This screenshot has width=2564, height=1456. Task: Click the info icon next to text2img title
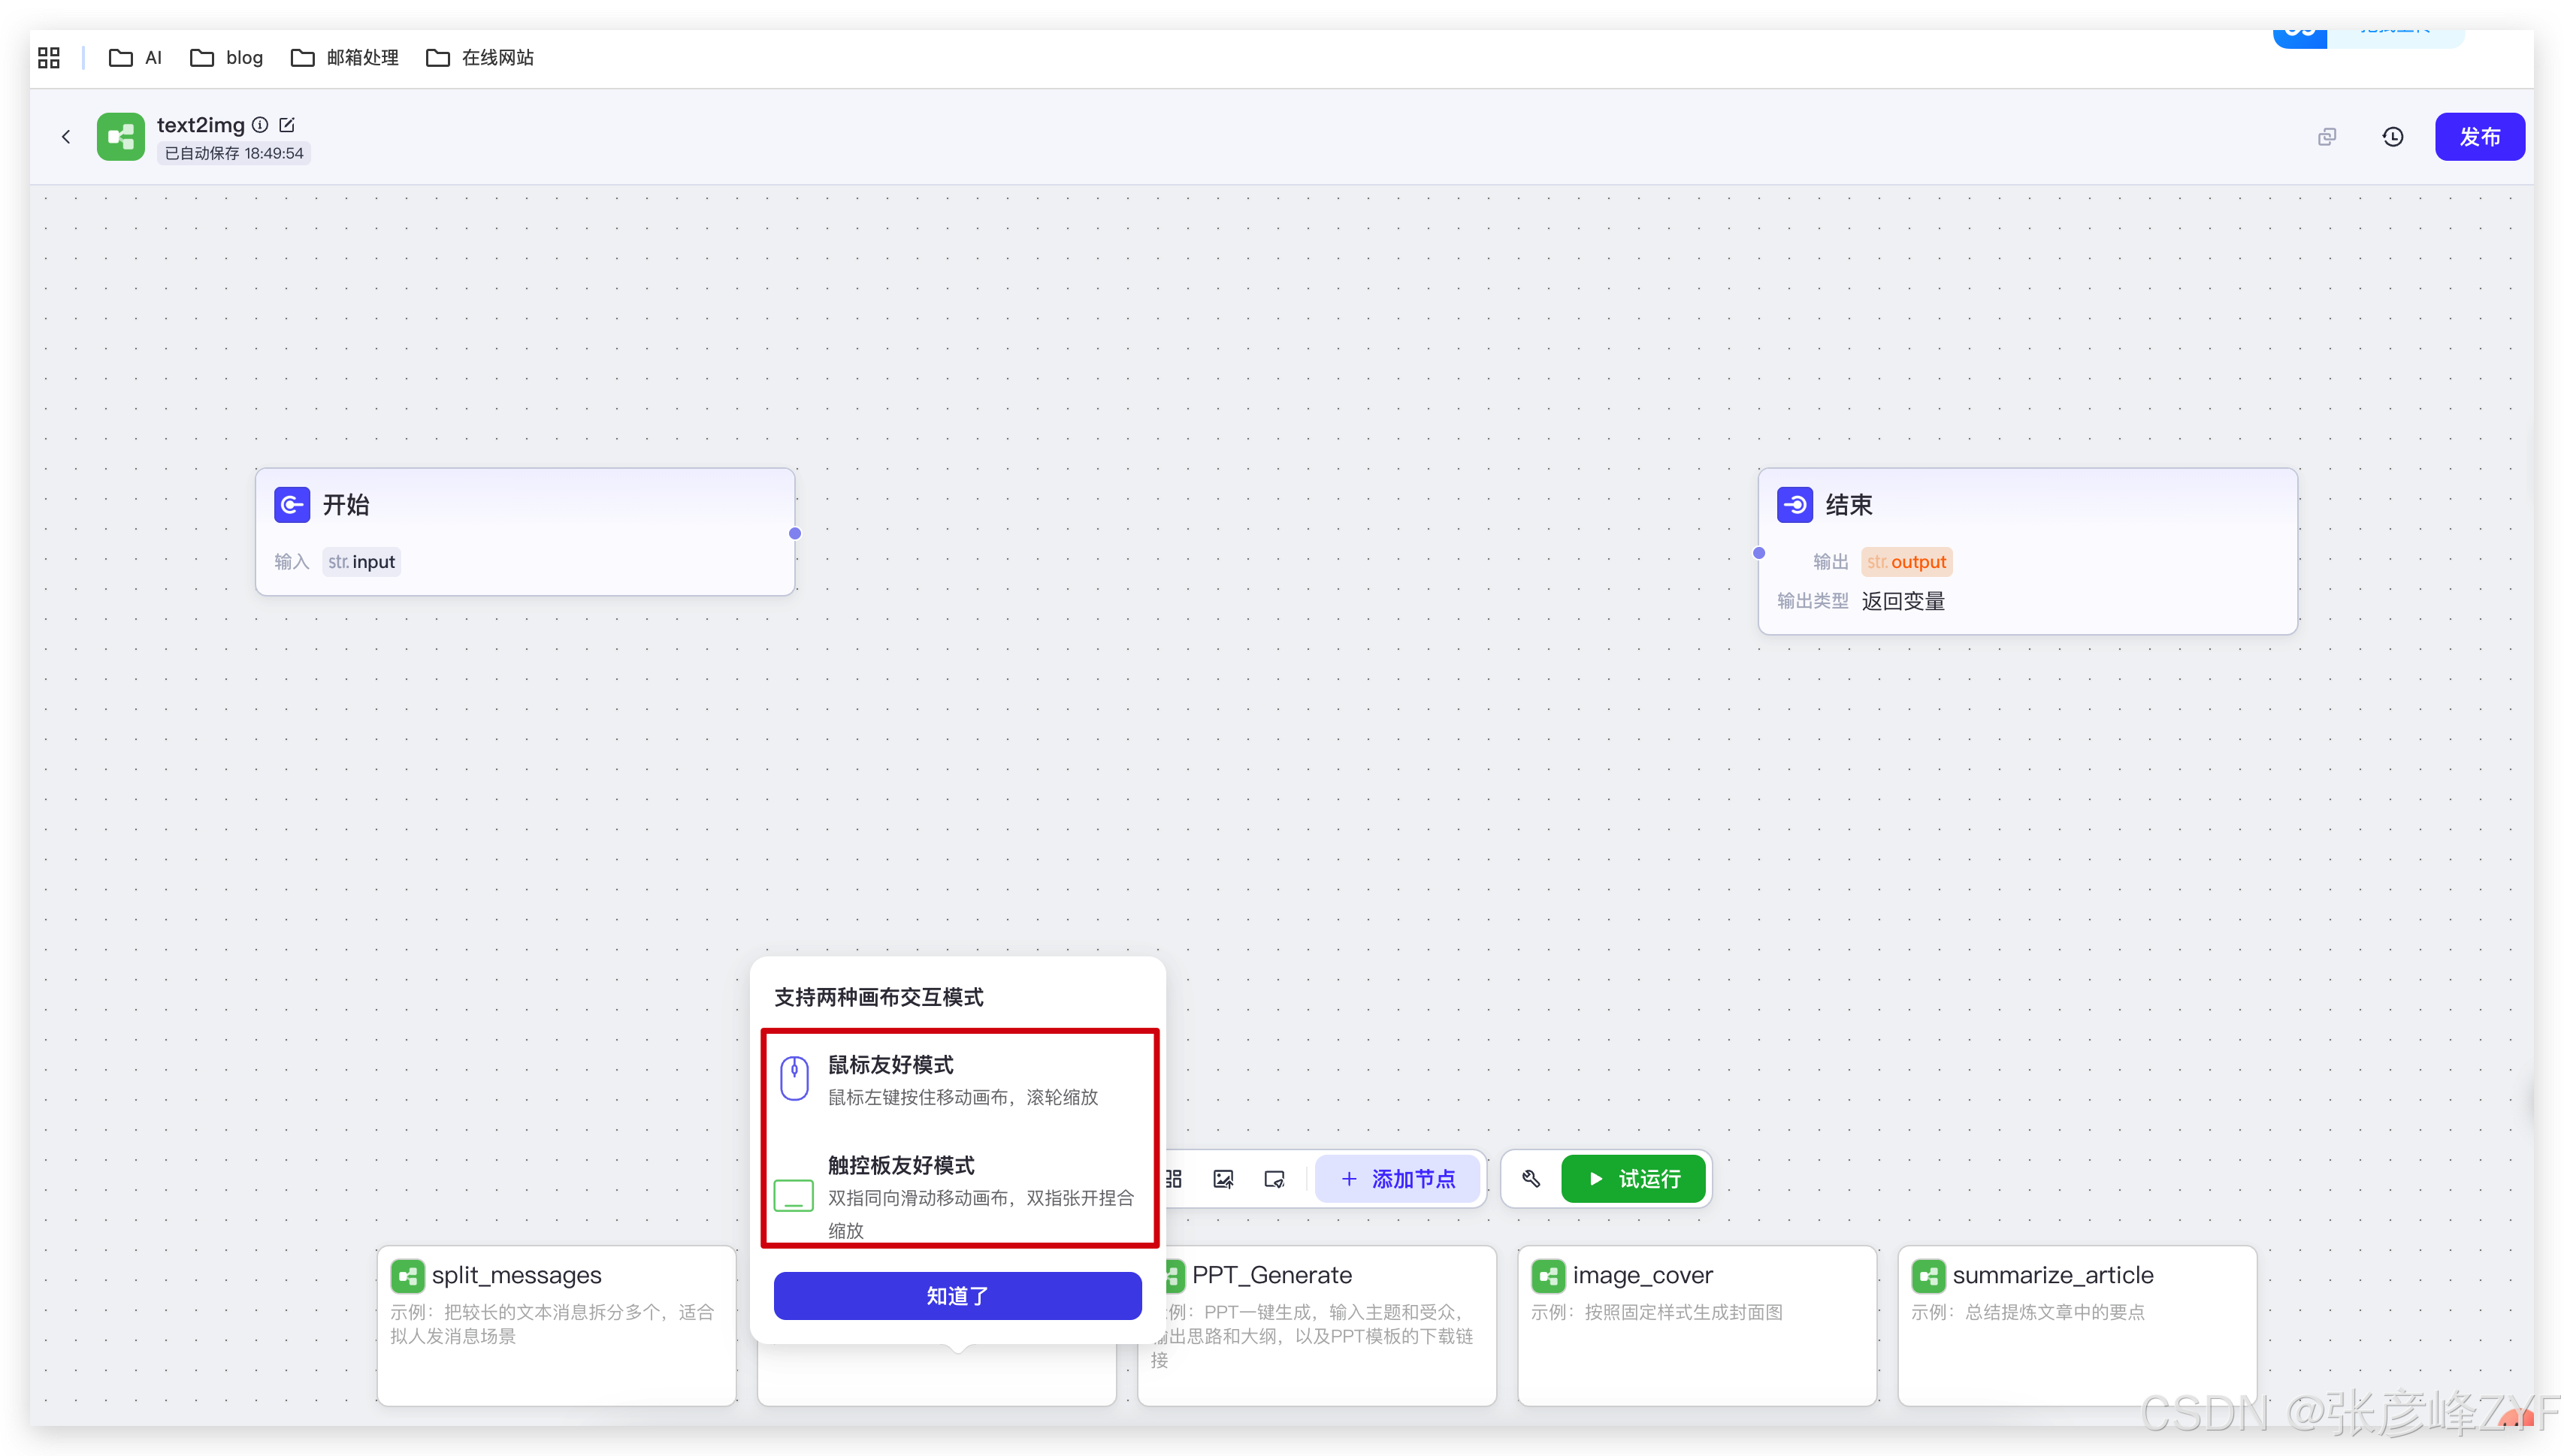pyautogui.click(x=260, y=125)
